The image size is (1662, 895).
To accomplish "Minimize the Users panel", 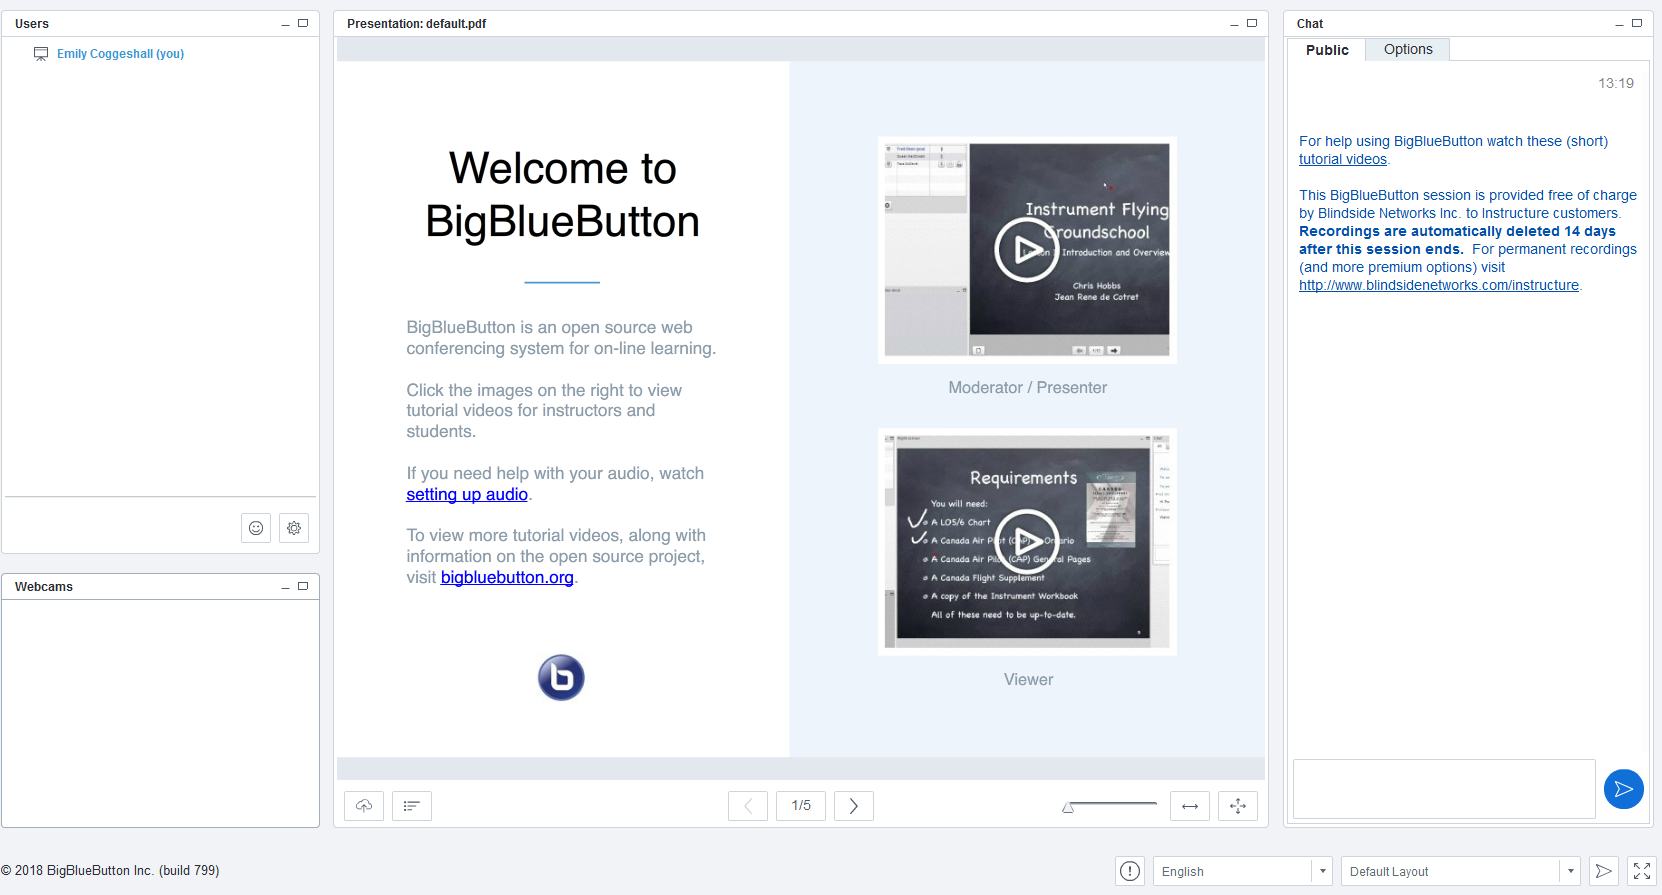I will point(286,24).
